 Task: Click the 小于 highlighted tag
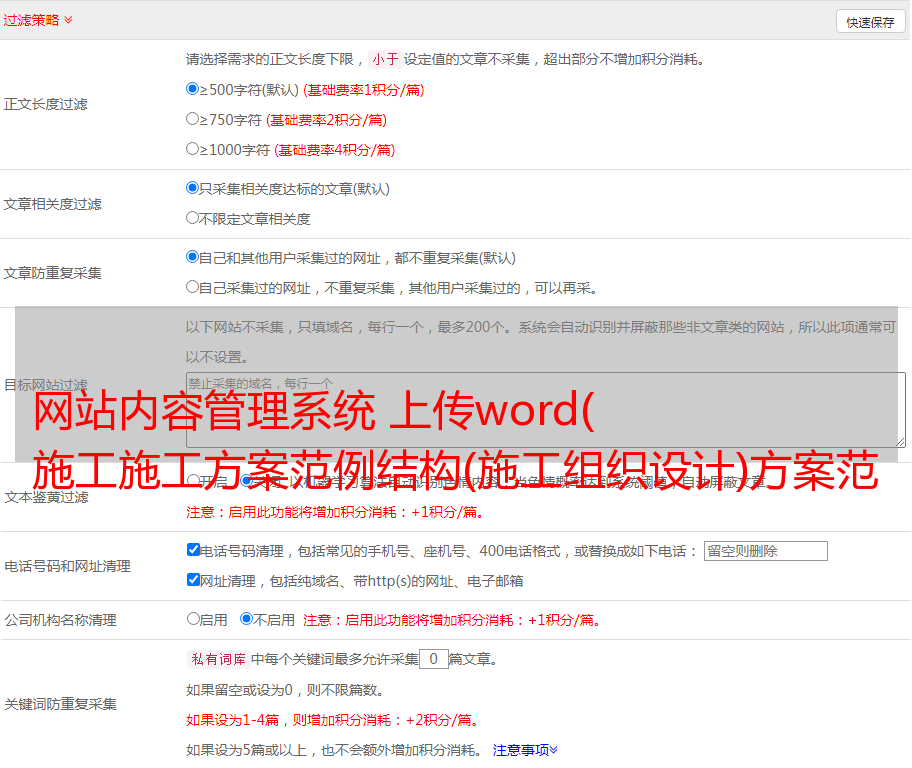(x=385, y=59)
